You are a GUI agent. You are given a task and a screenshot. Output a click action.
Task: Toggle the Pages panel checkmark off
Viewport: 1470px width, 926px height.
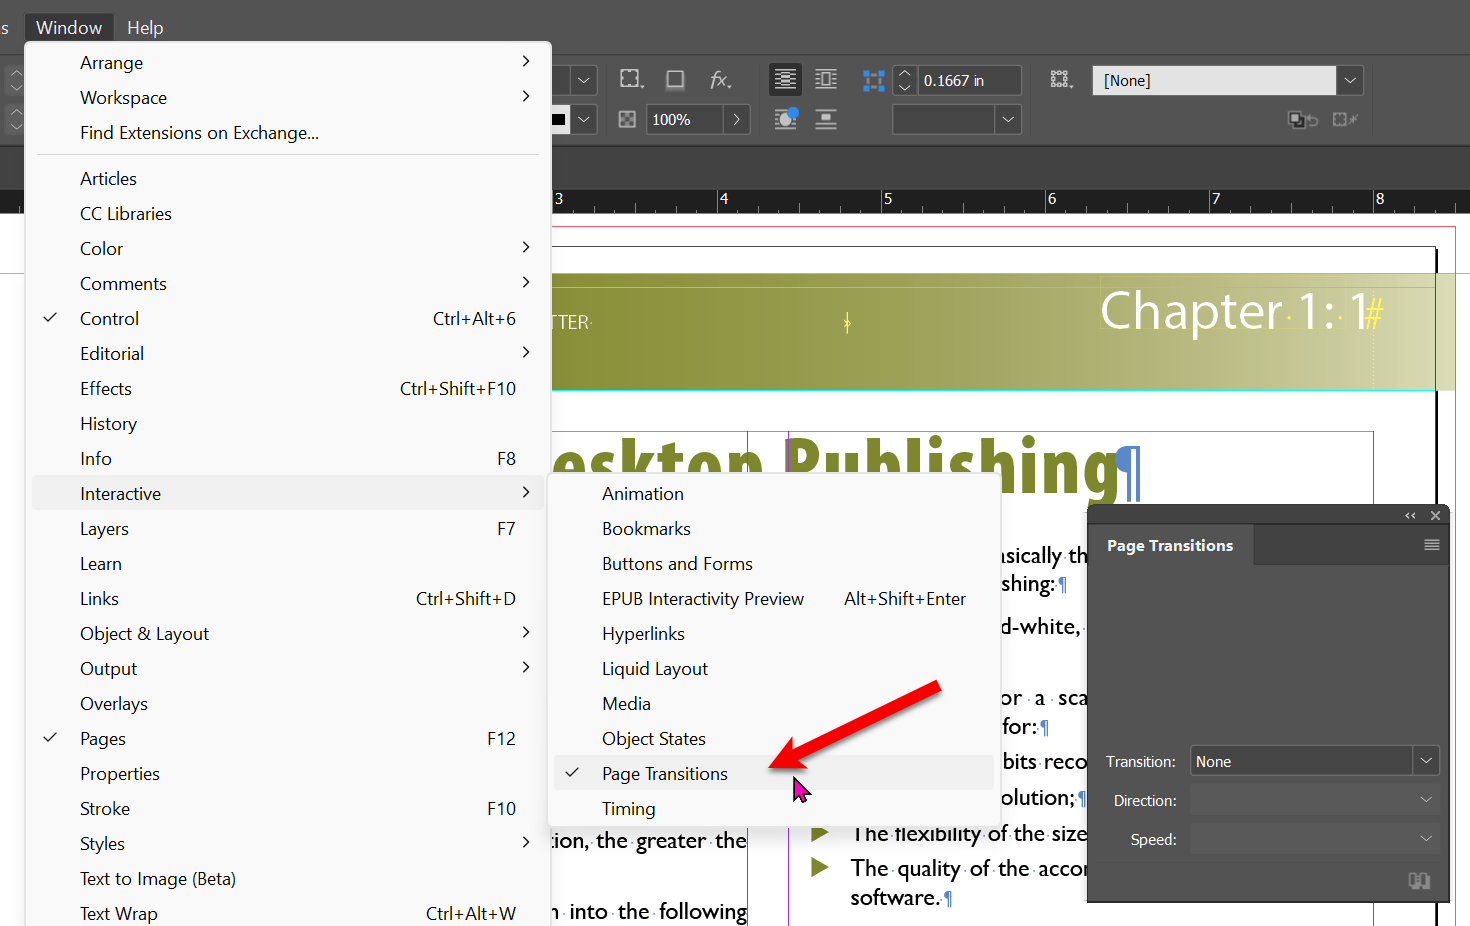tap(50, 738)
